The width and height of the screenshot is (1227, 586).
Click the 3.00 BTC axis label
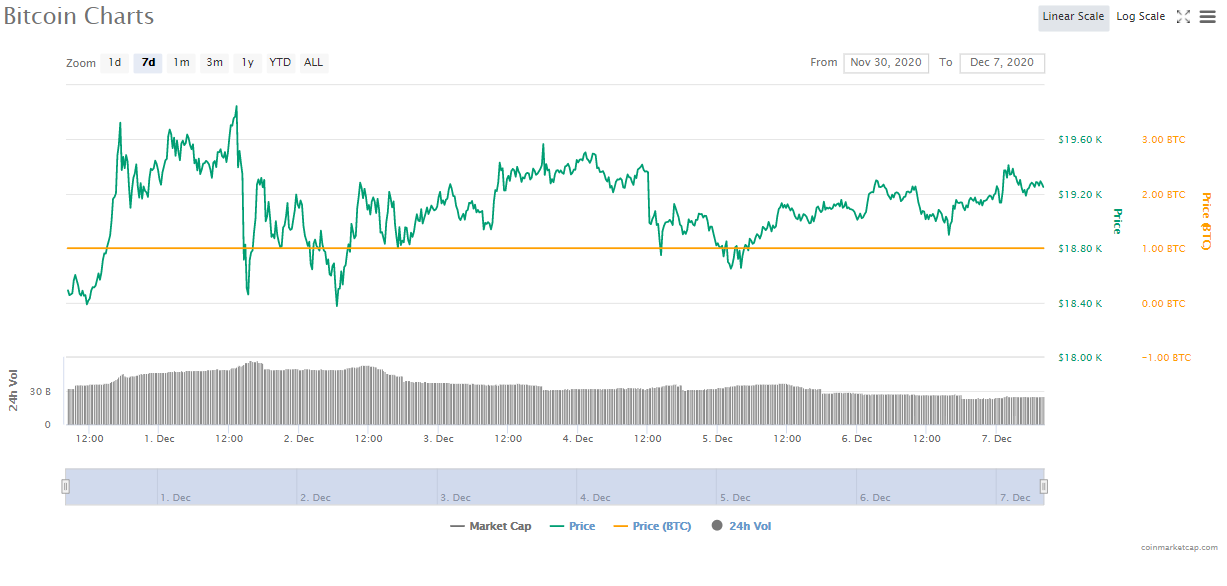point(1164,140)
